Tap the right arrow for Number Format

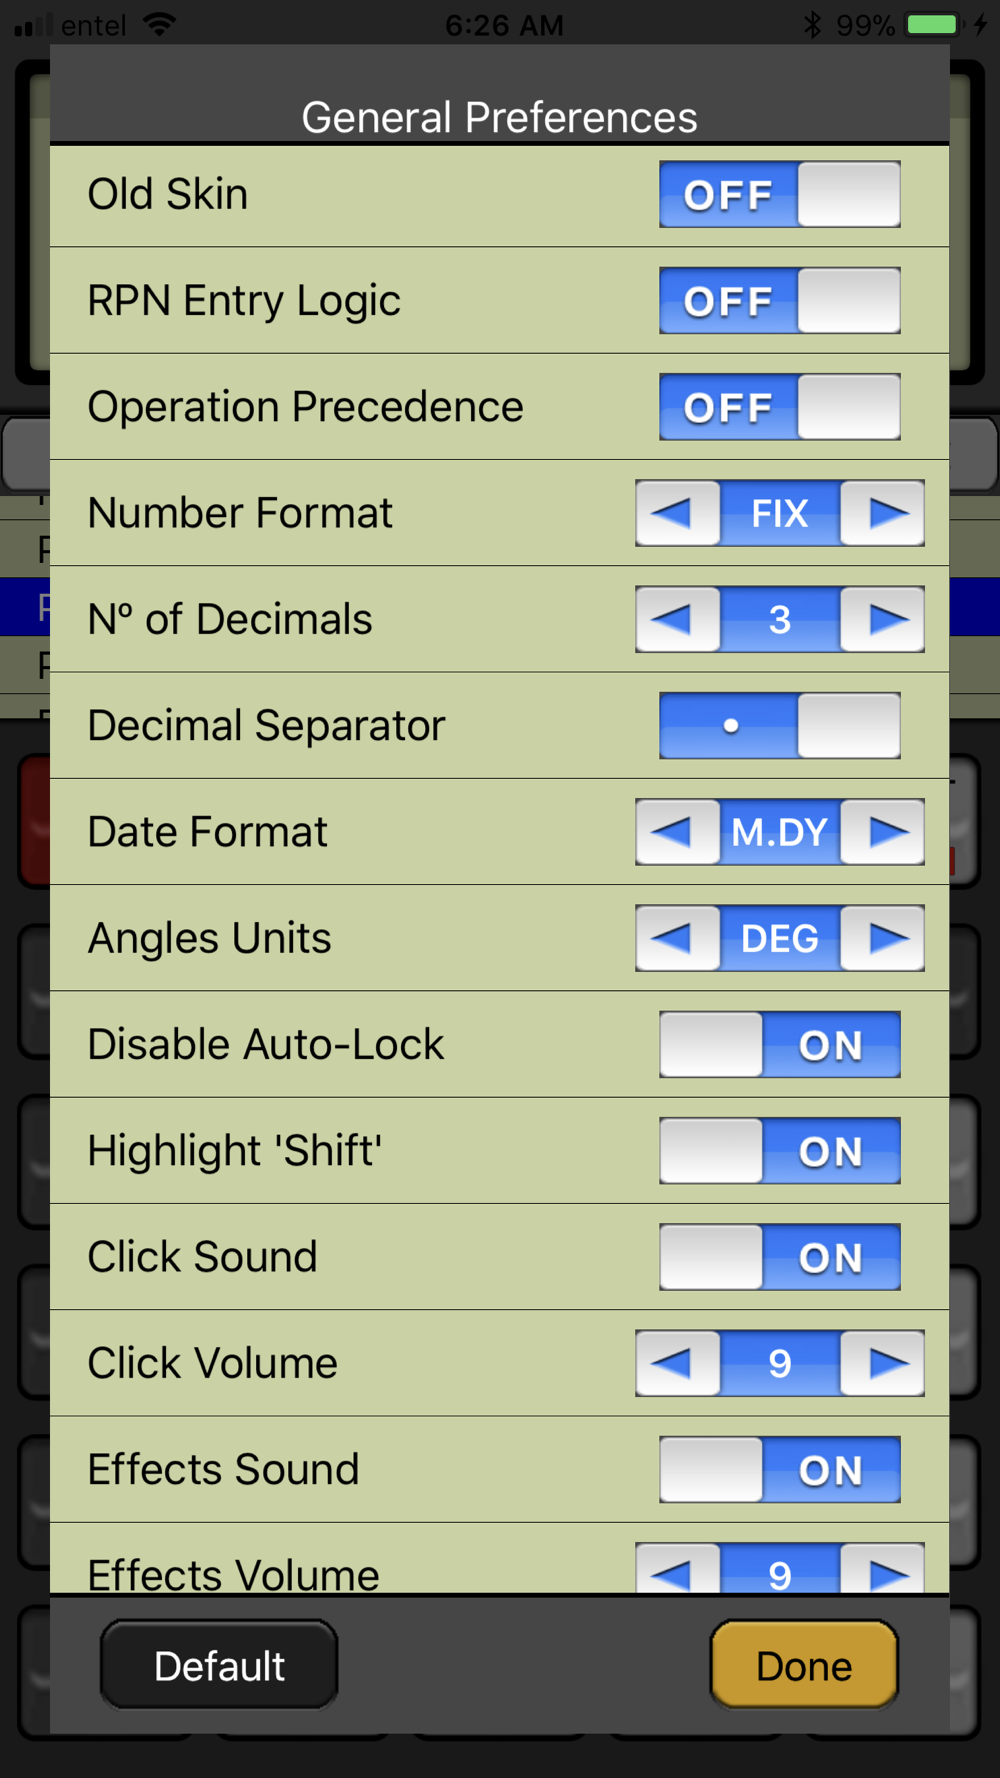pos(882,513)
